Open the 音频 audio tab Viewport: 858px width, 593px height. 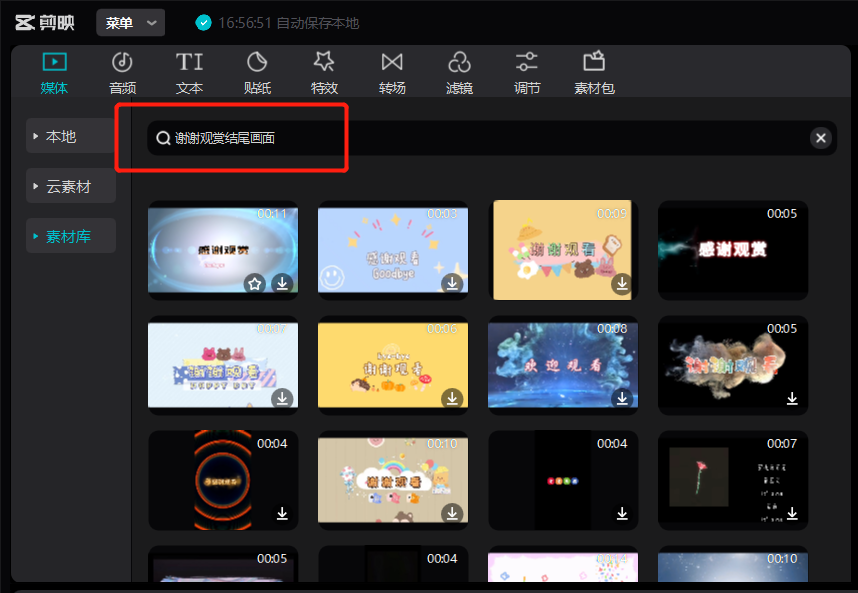point(122,73)
